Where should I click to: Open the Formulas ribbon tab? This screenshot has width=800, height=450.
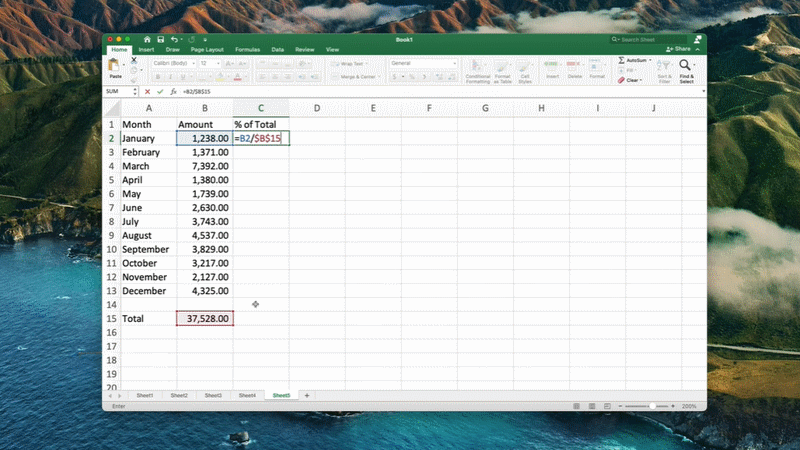coord(247,49)
